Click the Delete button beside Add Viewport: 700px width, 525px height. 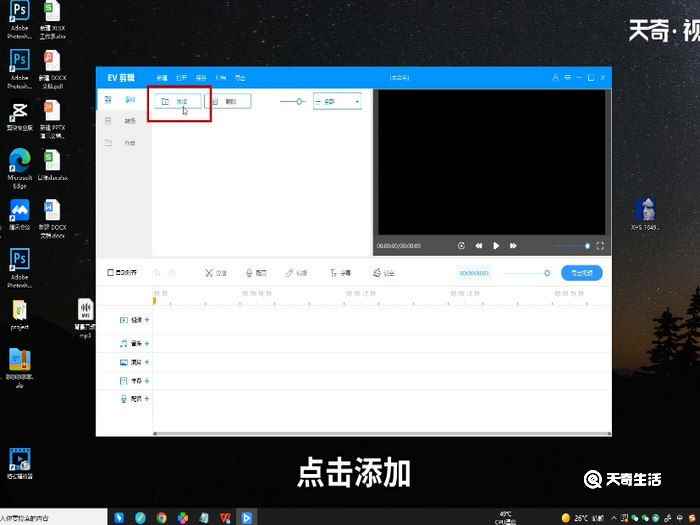227,101
